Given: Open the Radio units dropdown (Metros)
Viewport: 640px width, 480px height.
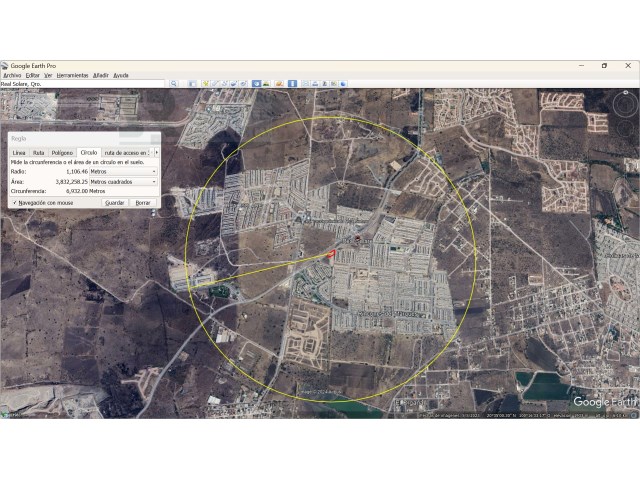Looking at the screenshot, I should (x=123, y=171).
